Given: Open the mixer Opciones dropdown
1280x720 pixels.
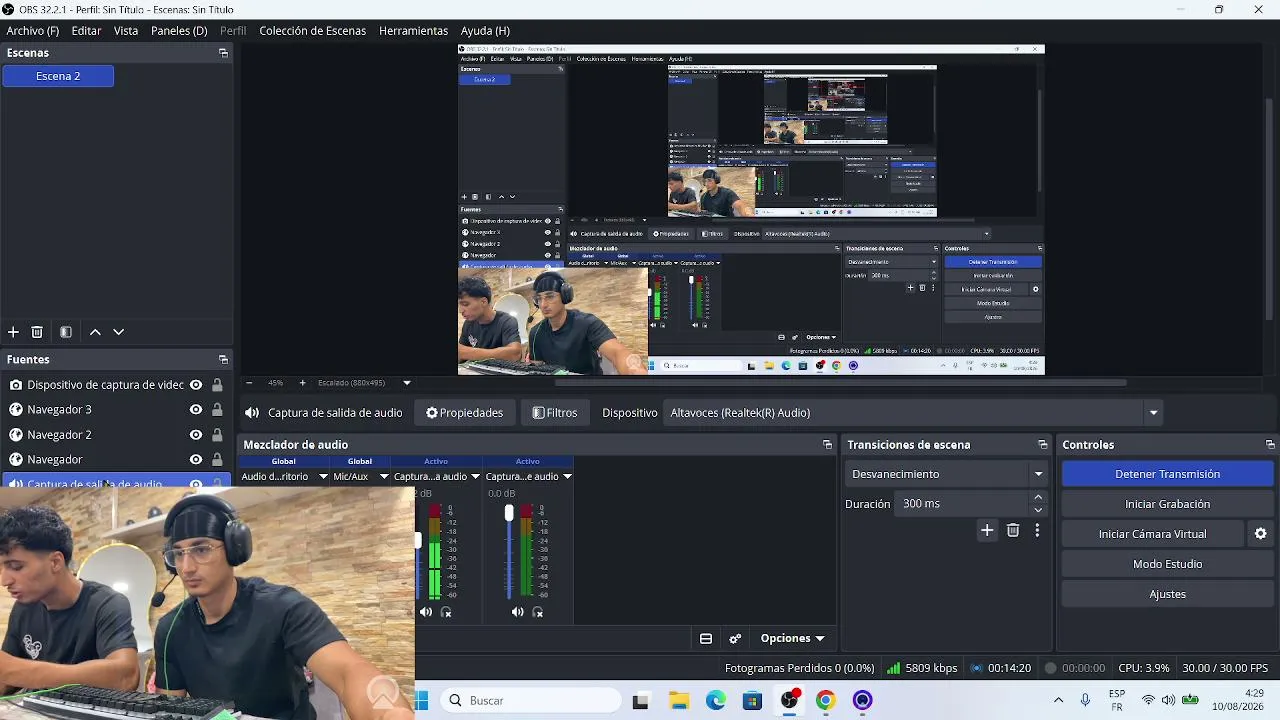Looking at the screenshot, I should pos(792,639).
